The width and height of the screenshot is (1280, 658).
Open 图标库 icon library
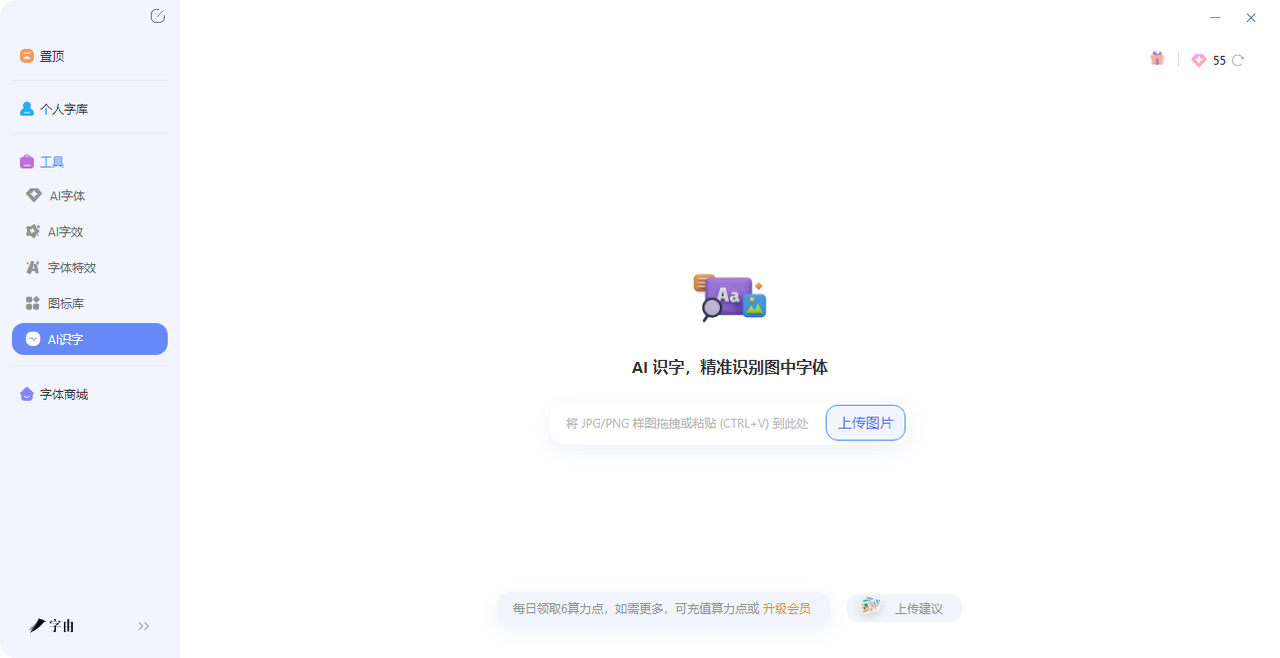(x=65, y=303)
